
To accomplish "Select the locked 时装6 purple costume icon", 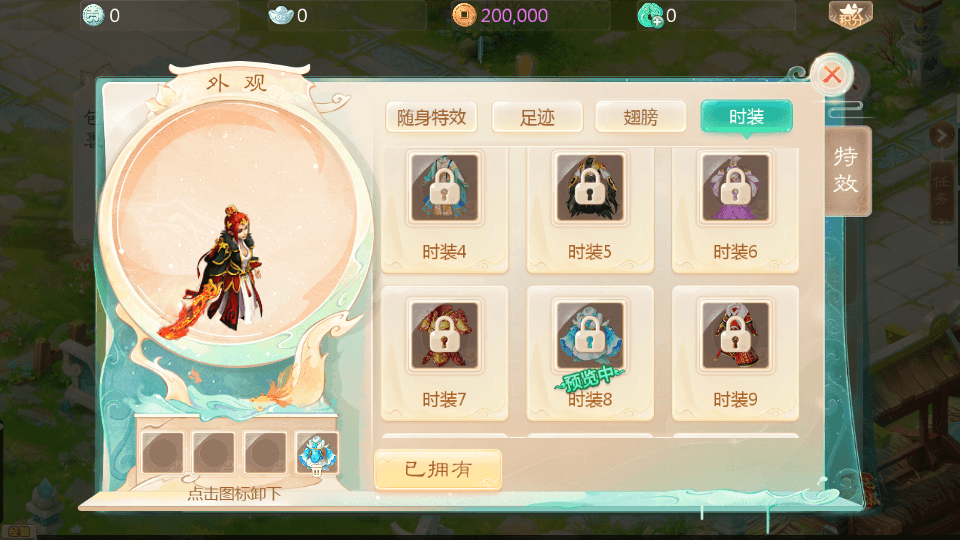I will coord(735,188).
